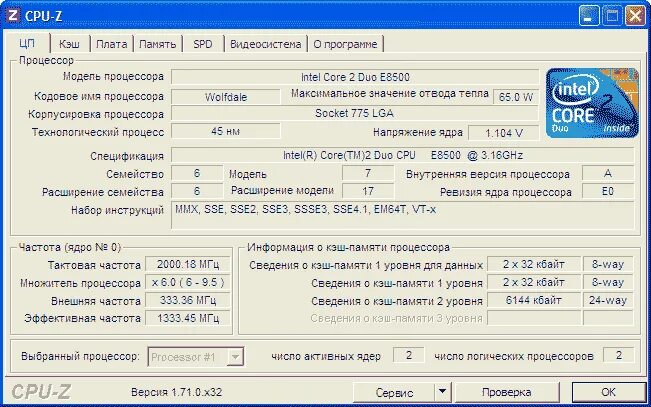Minimize the CPU-Z window

point(589,16)
